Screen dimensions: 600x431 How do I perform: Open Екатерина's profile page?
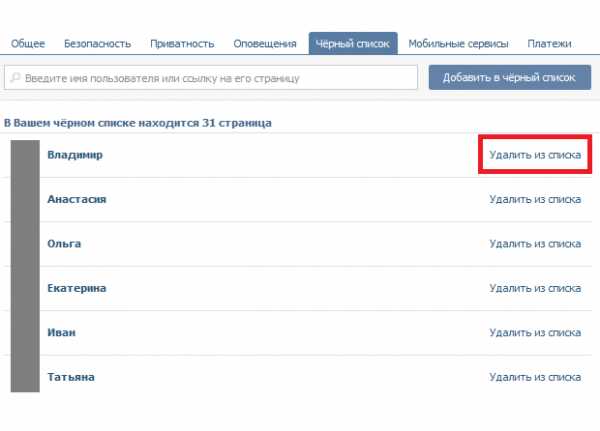pos(77,288)
